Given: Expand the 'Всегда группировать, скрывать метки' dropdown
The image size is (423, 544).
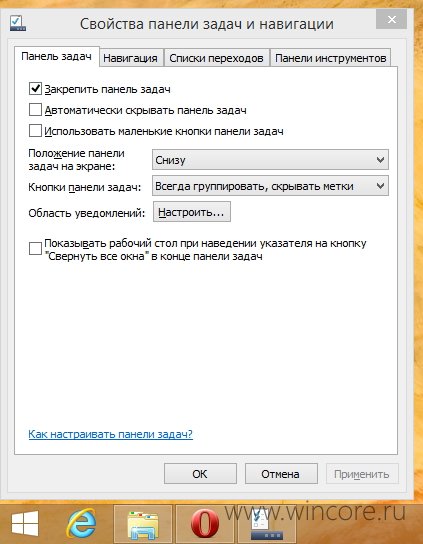Looking at the screenshot, I should (270, 186).
